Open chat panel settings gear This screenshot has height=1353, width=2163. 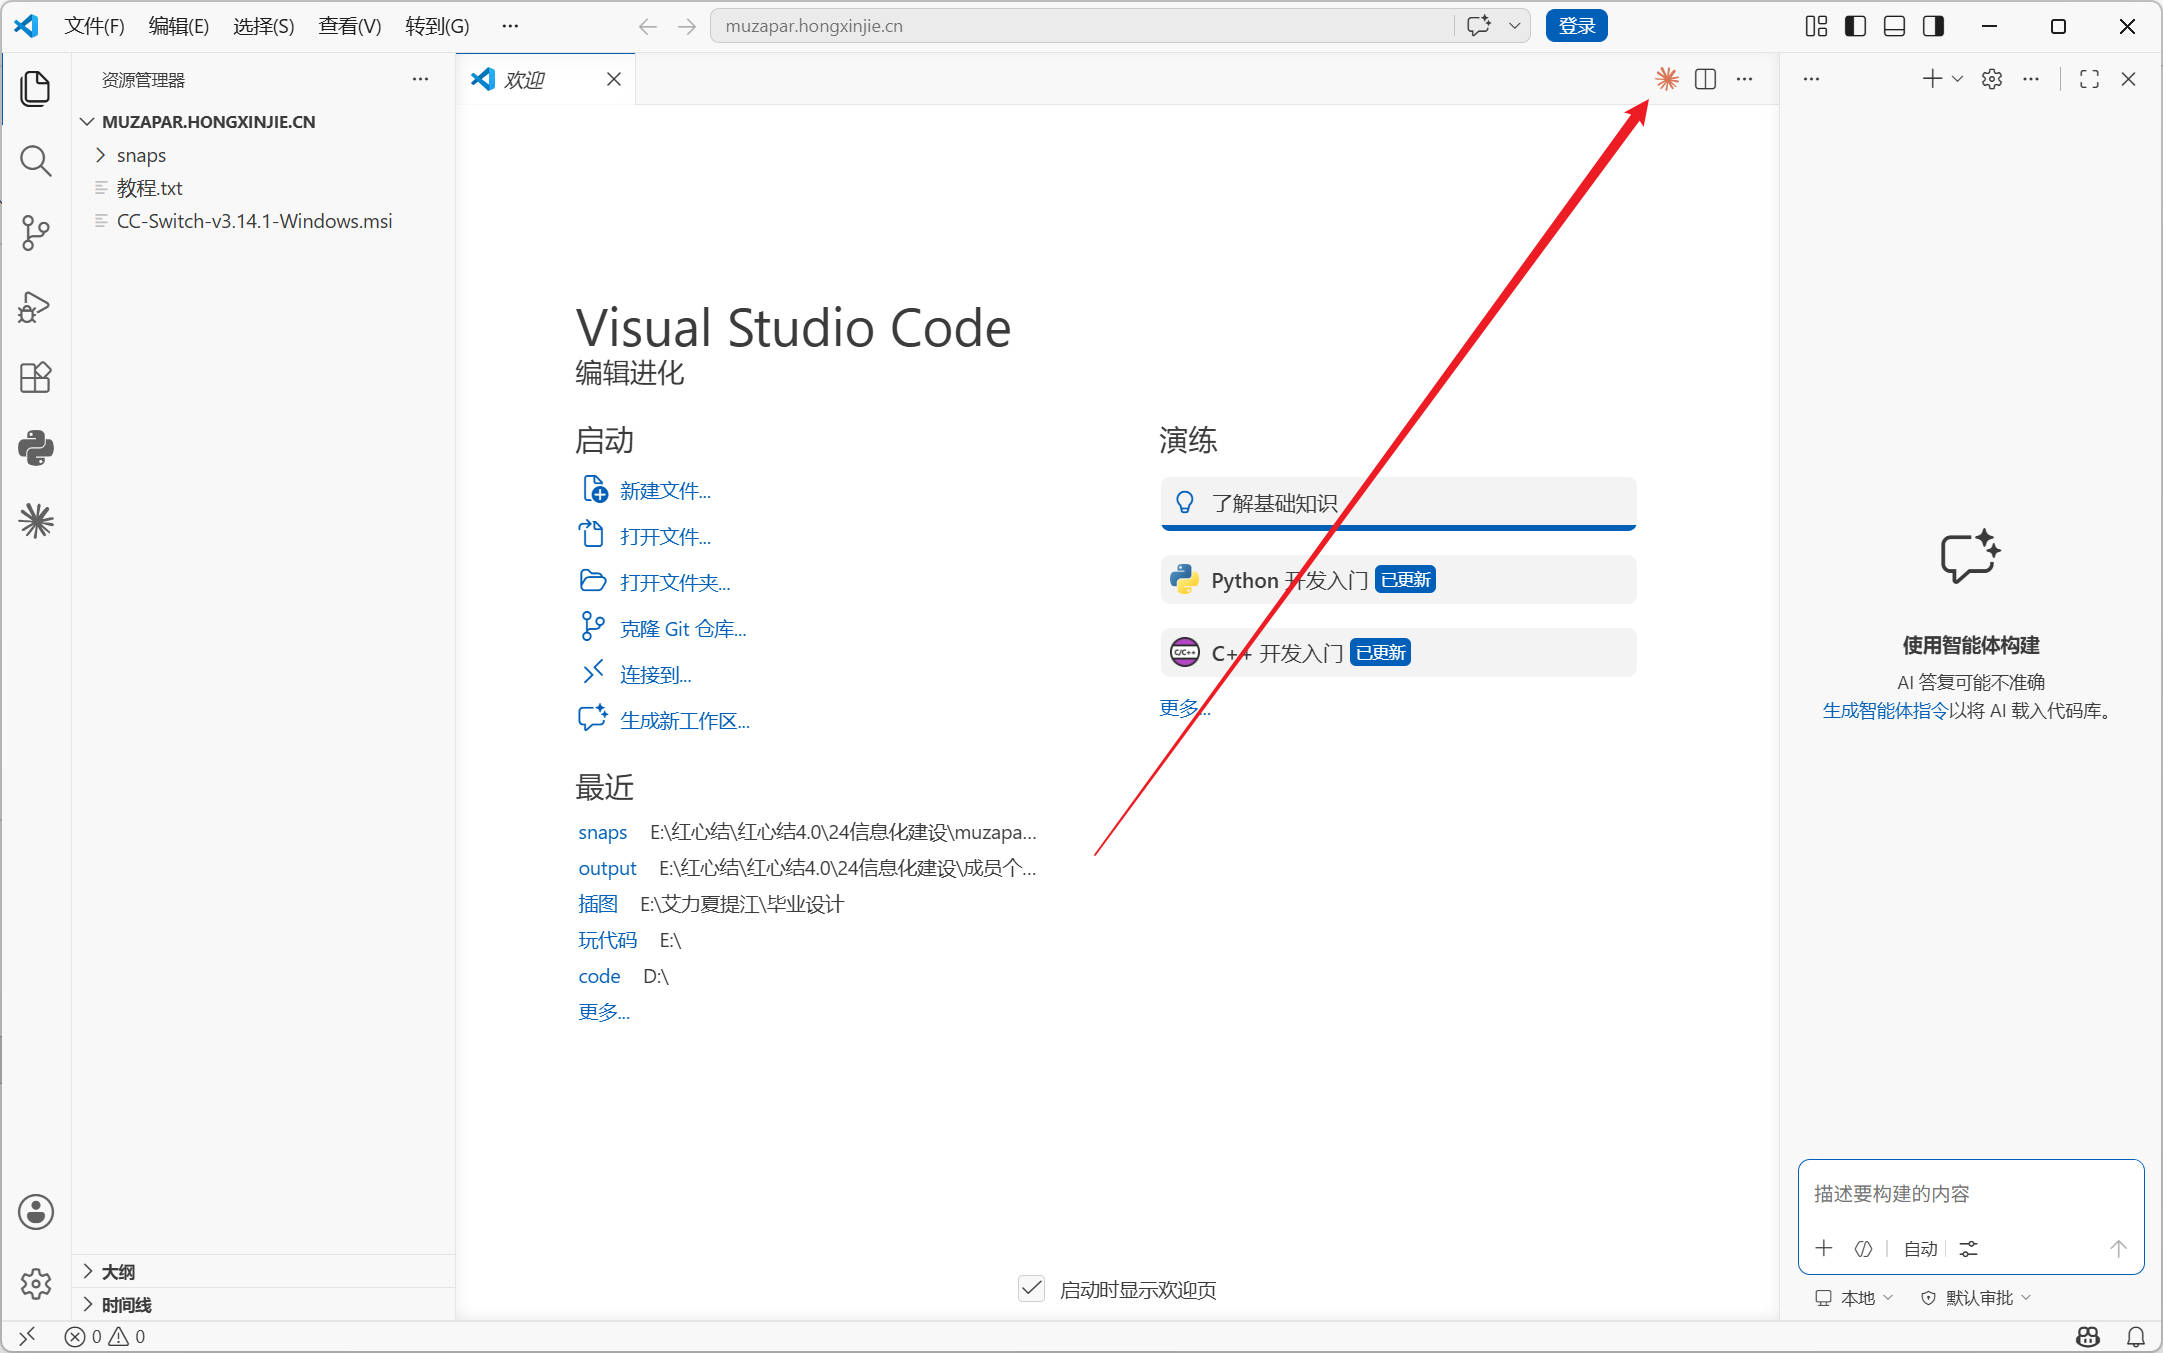1992,79
